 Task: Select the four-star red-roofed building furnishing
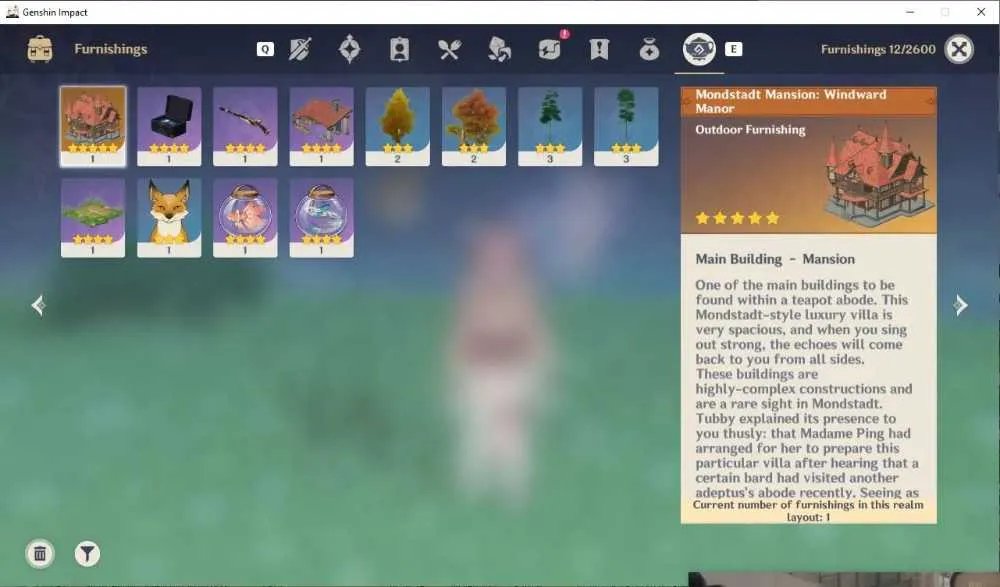pos(321,126)
